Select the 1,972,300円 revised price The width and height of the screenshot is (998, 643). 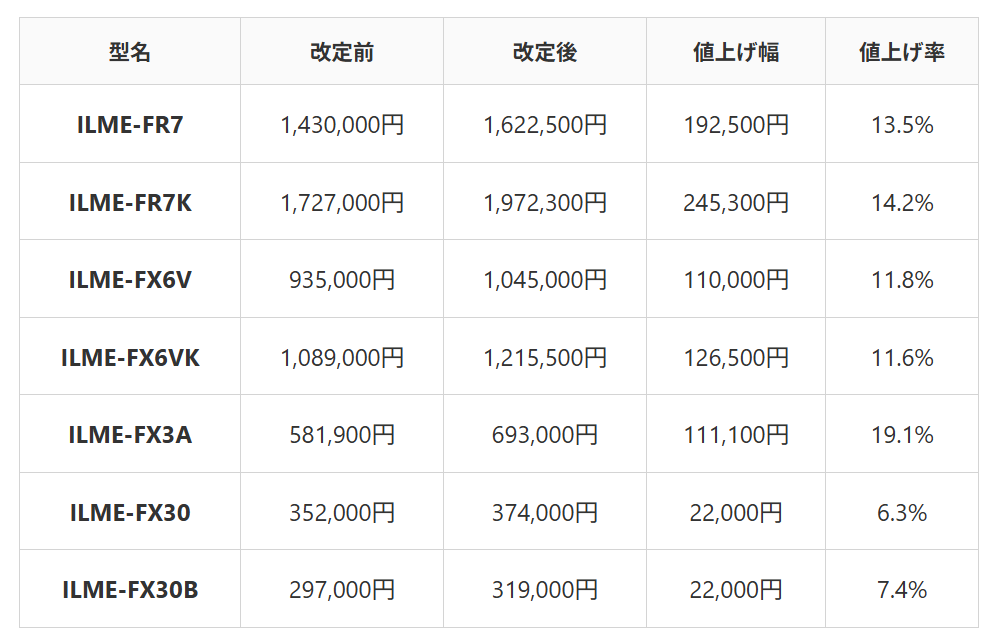click(545, 202)
